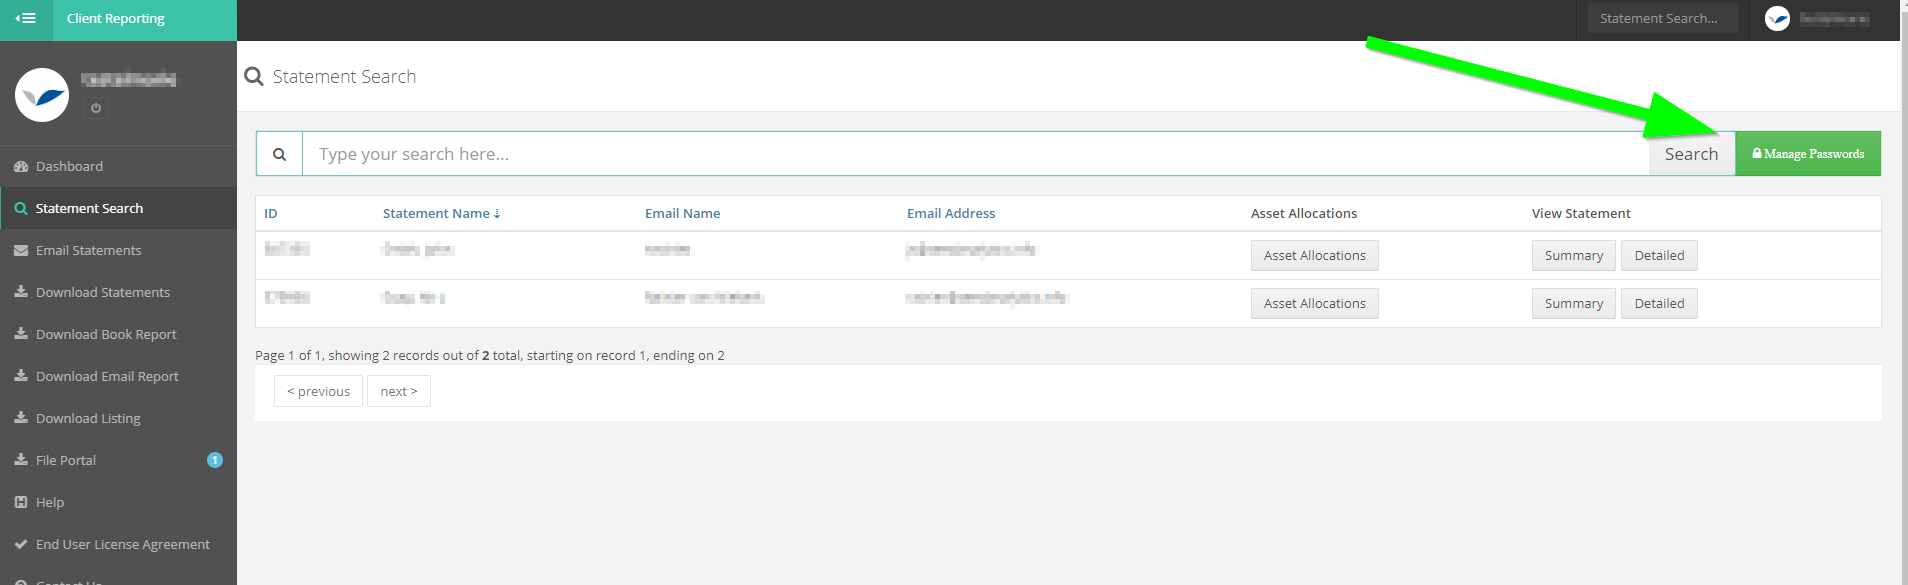Image resolution: width=1908 pixels, height=585 pixels.
Task: Click the Download Listing icon
Action: pyautogui.click(x=21, y=418)
